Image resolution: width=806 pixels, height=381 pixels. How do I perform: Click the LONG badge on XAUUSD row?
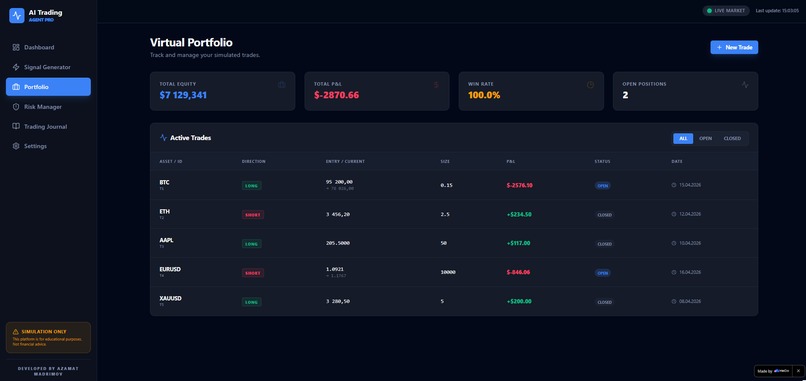click(x=251, y=302)
